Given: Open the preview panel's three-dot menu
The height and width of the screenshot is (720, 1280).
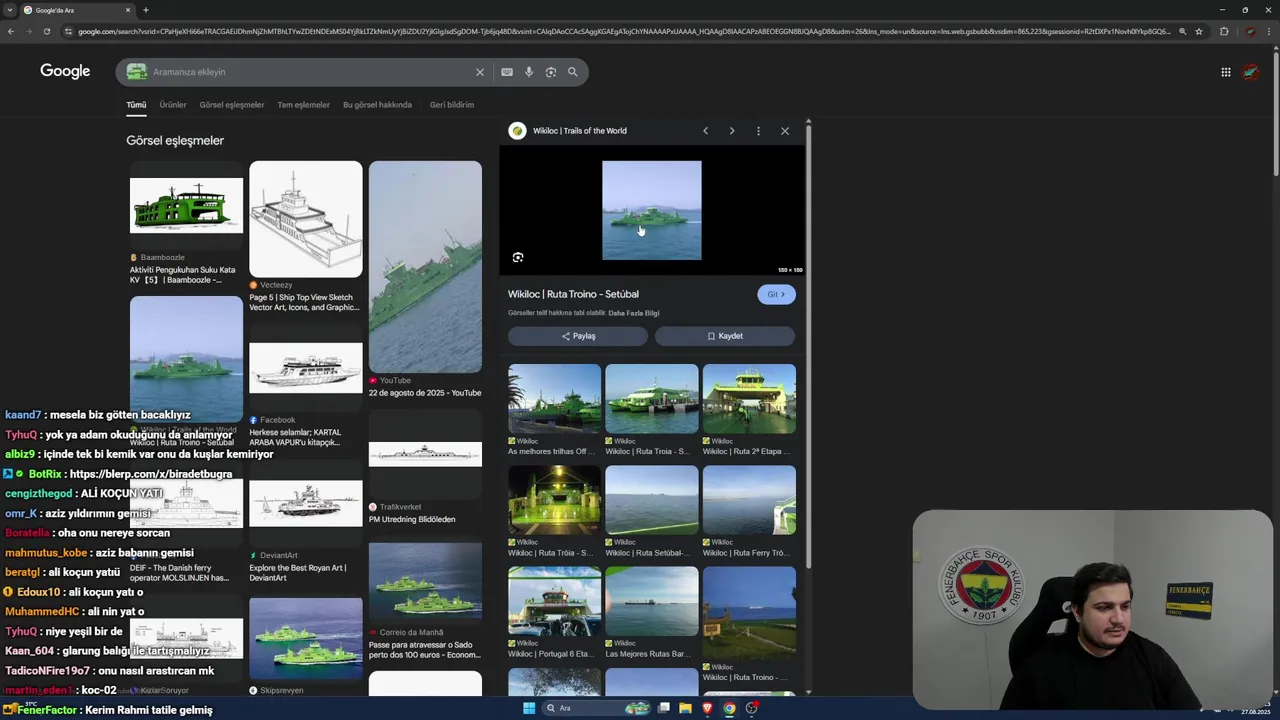Looking at the screenshot, I should (758, 131).
